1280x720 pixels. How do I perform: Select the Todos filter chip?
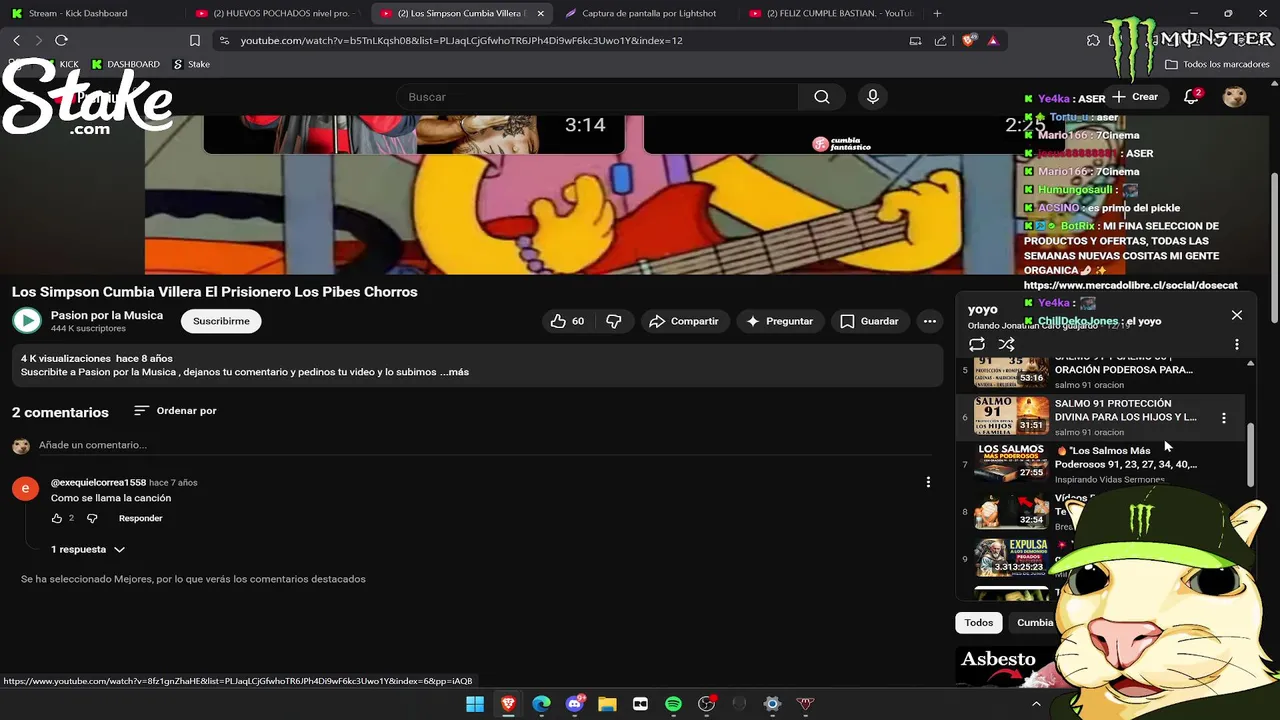point(979,622)
